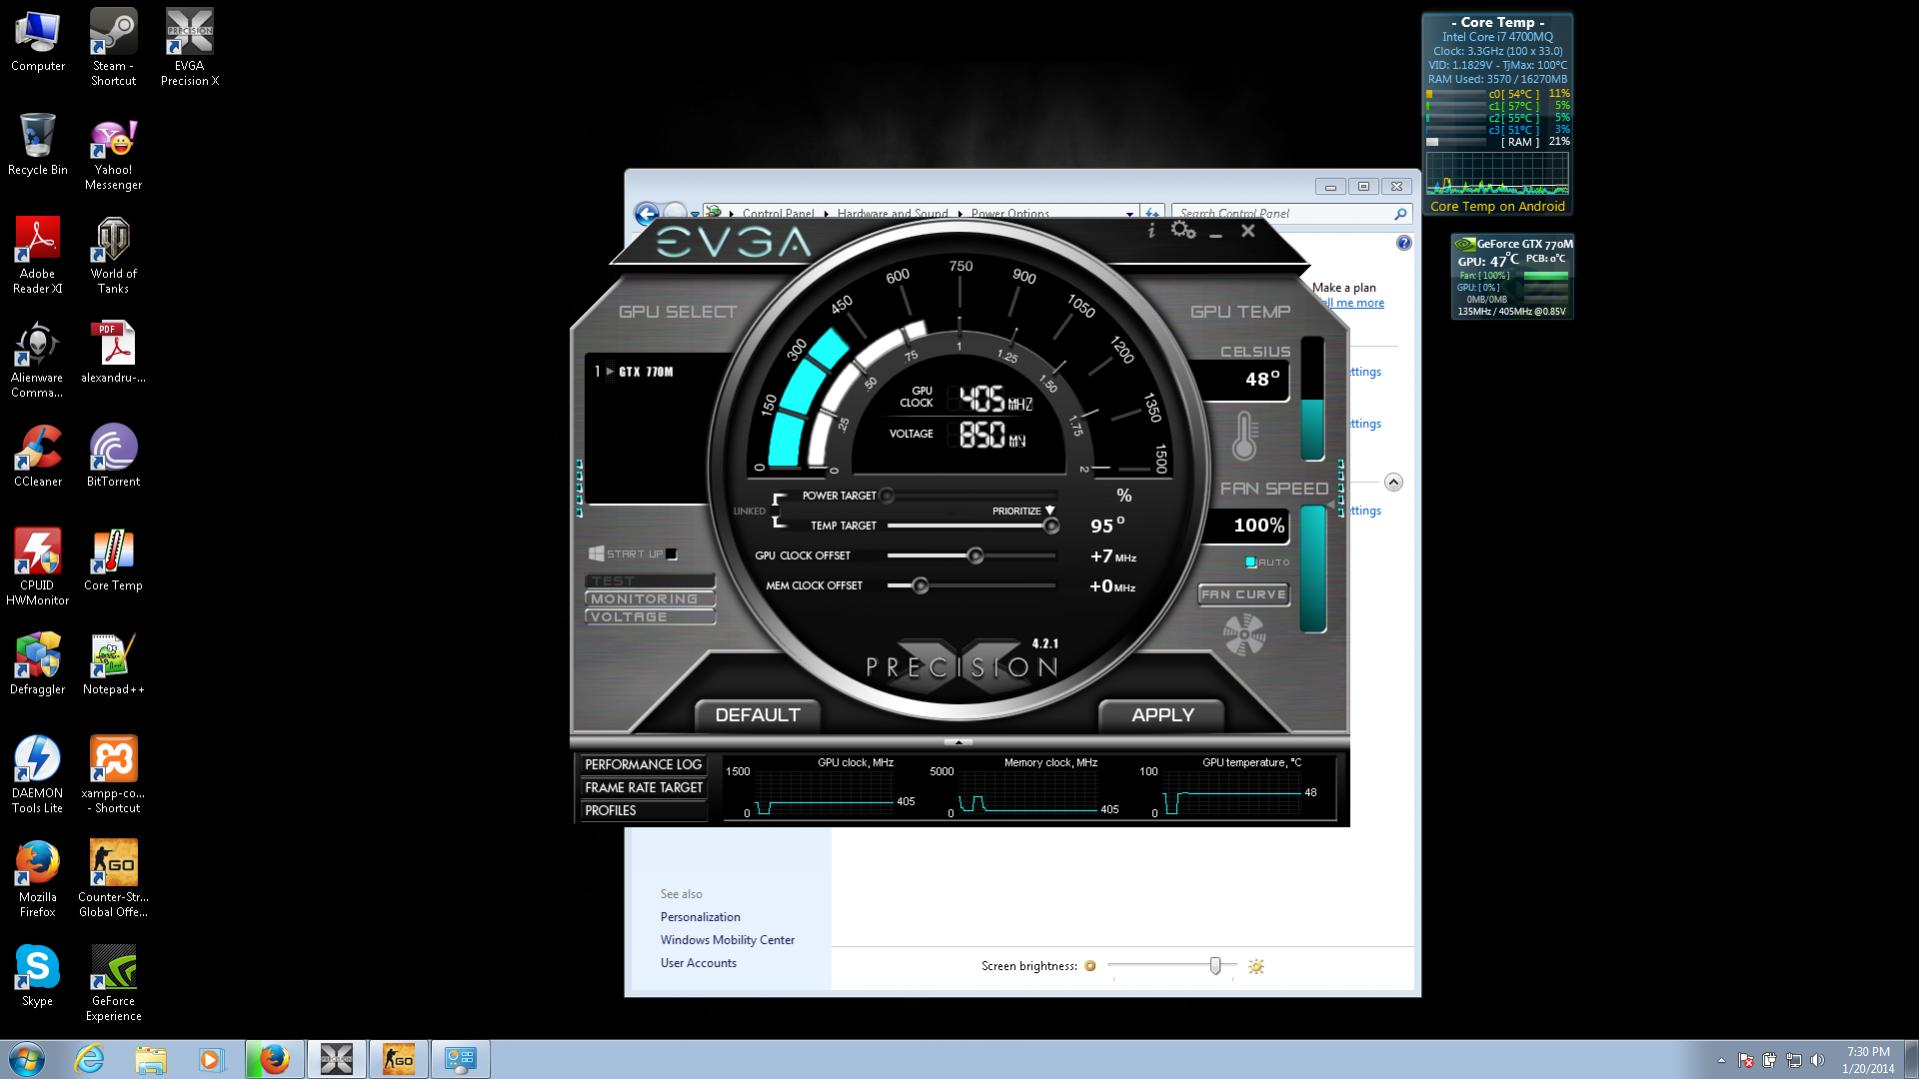This screenshot has width=1919, height=1079.
Task: Open Windows Start menu
Action: coord(26,1059)
